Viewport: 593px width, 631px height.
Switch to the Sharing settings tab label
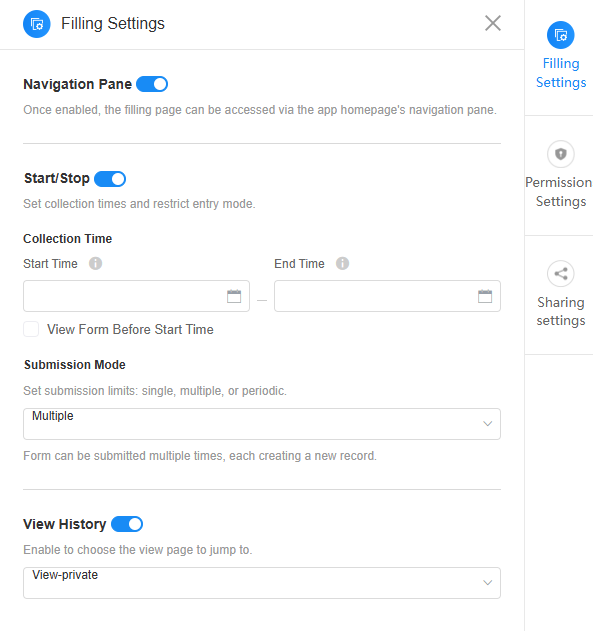(x=560, y=311)
